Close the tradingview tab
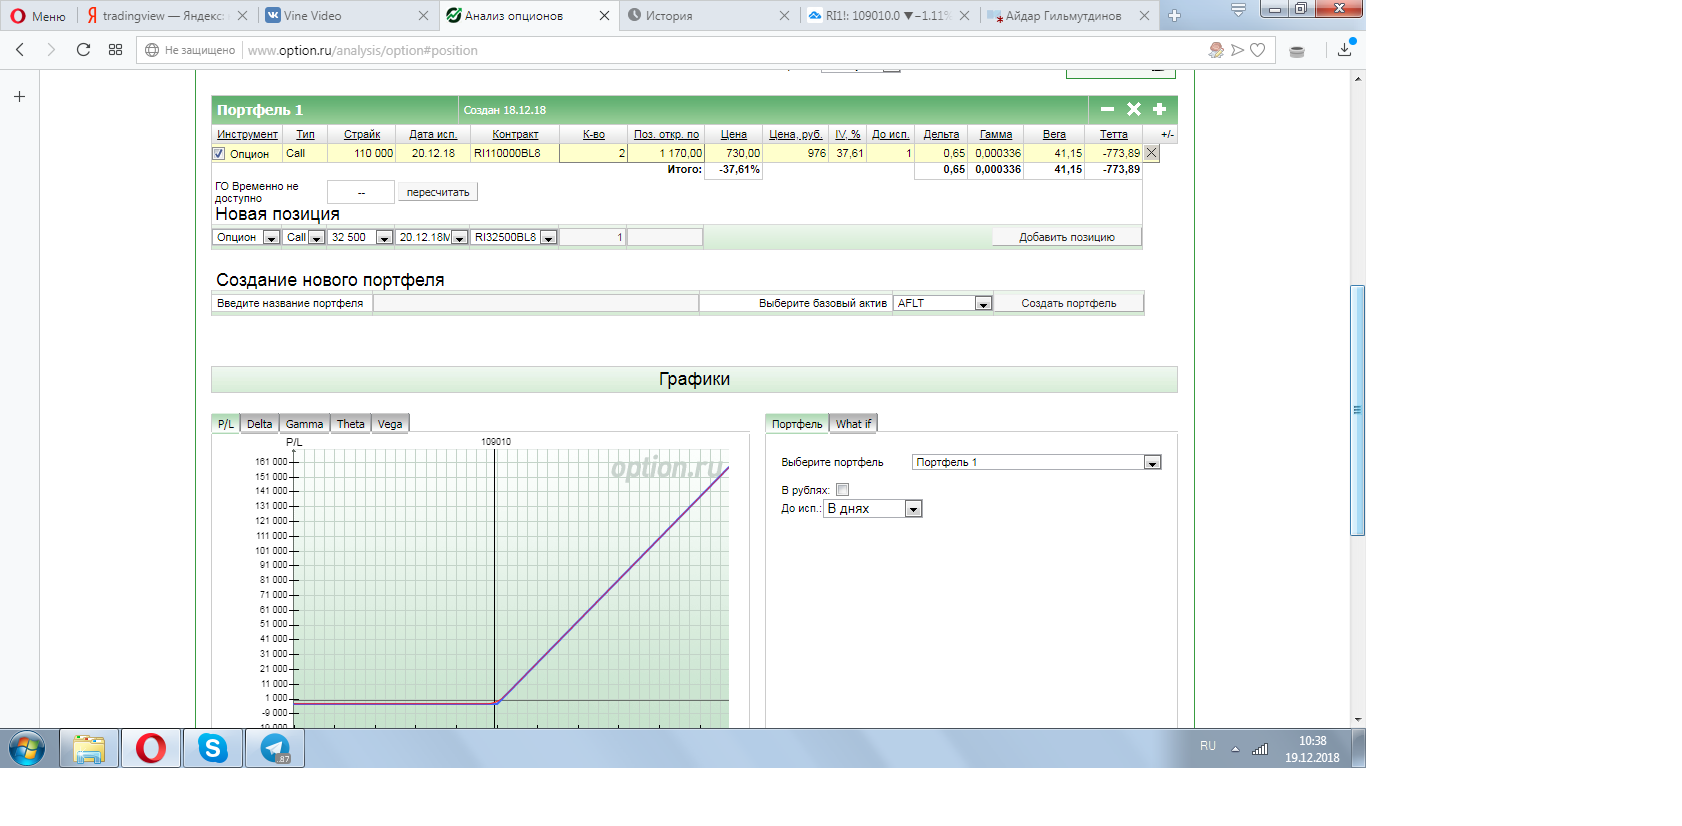The height and width of the screenshot is (826, 1682). pos(242,16)
